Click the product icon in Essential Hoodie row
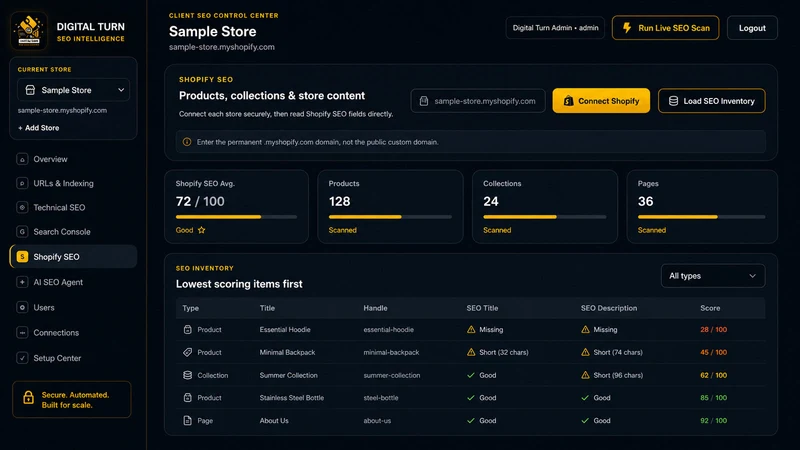800x450 pixels. coord(187,330)
